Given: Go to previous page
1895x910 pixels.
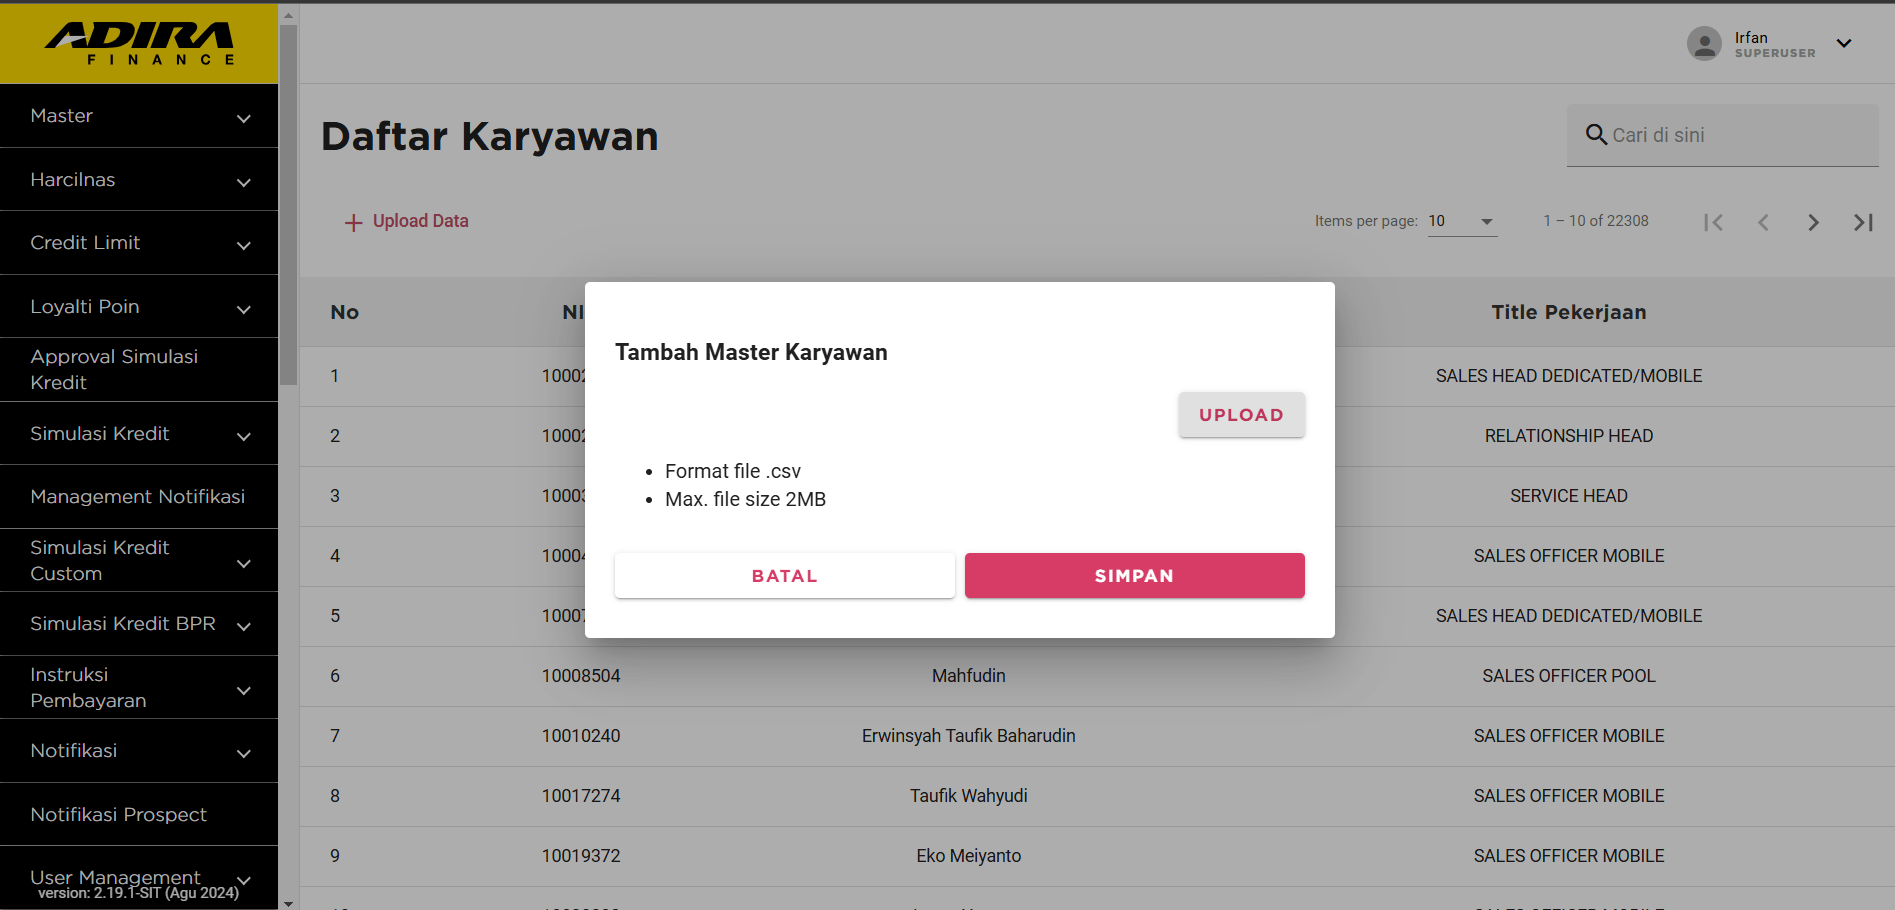Looking at the screenshot, I should tap(1763, 222).
